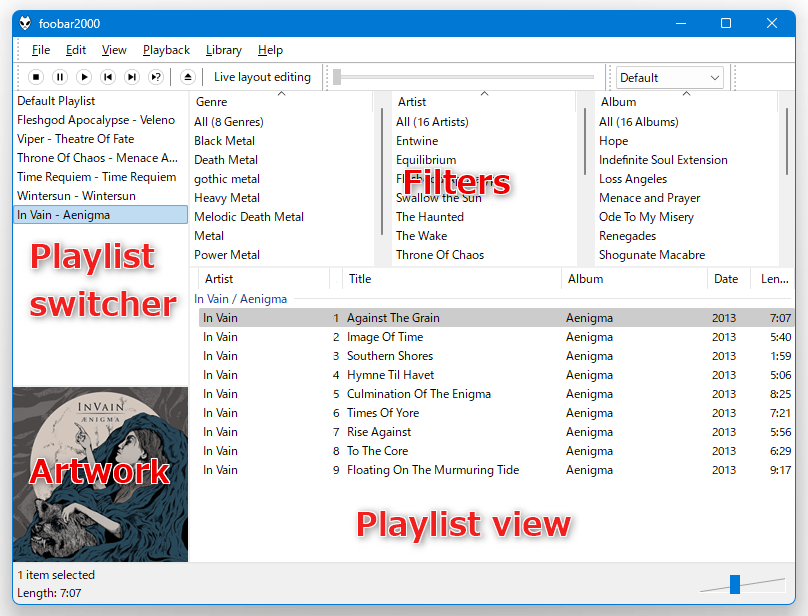Image resolution: width=808 pixels, height=616 pixels.
Task: Click the In Vain album artwork
Action: [x=100, y=474]
